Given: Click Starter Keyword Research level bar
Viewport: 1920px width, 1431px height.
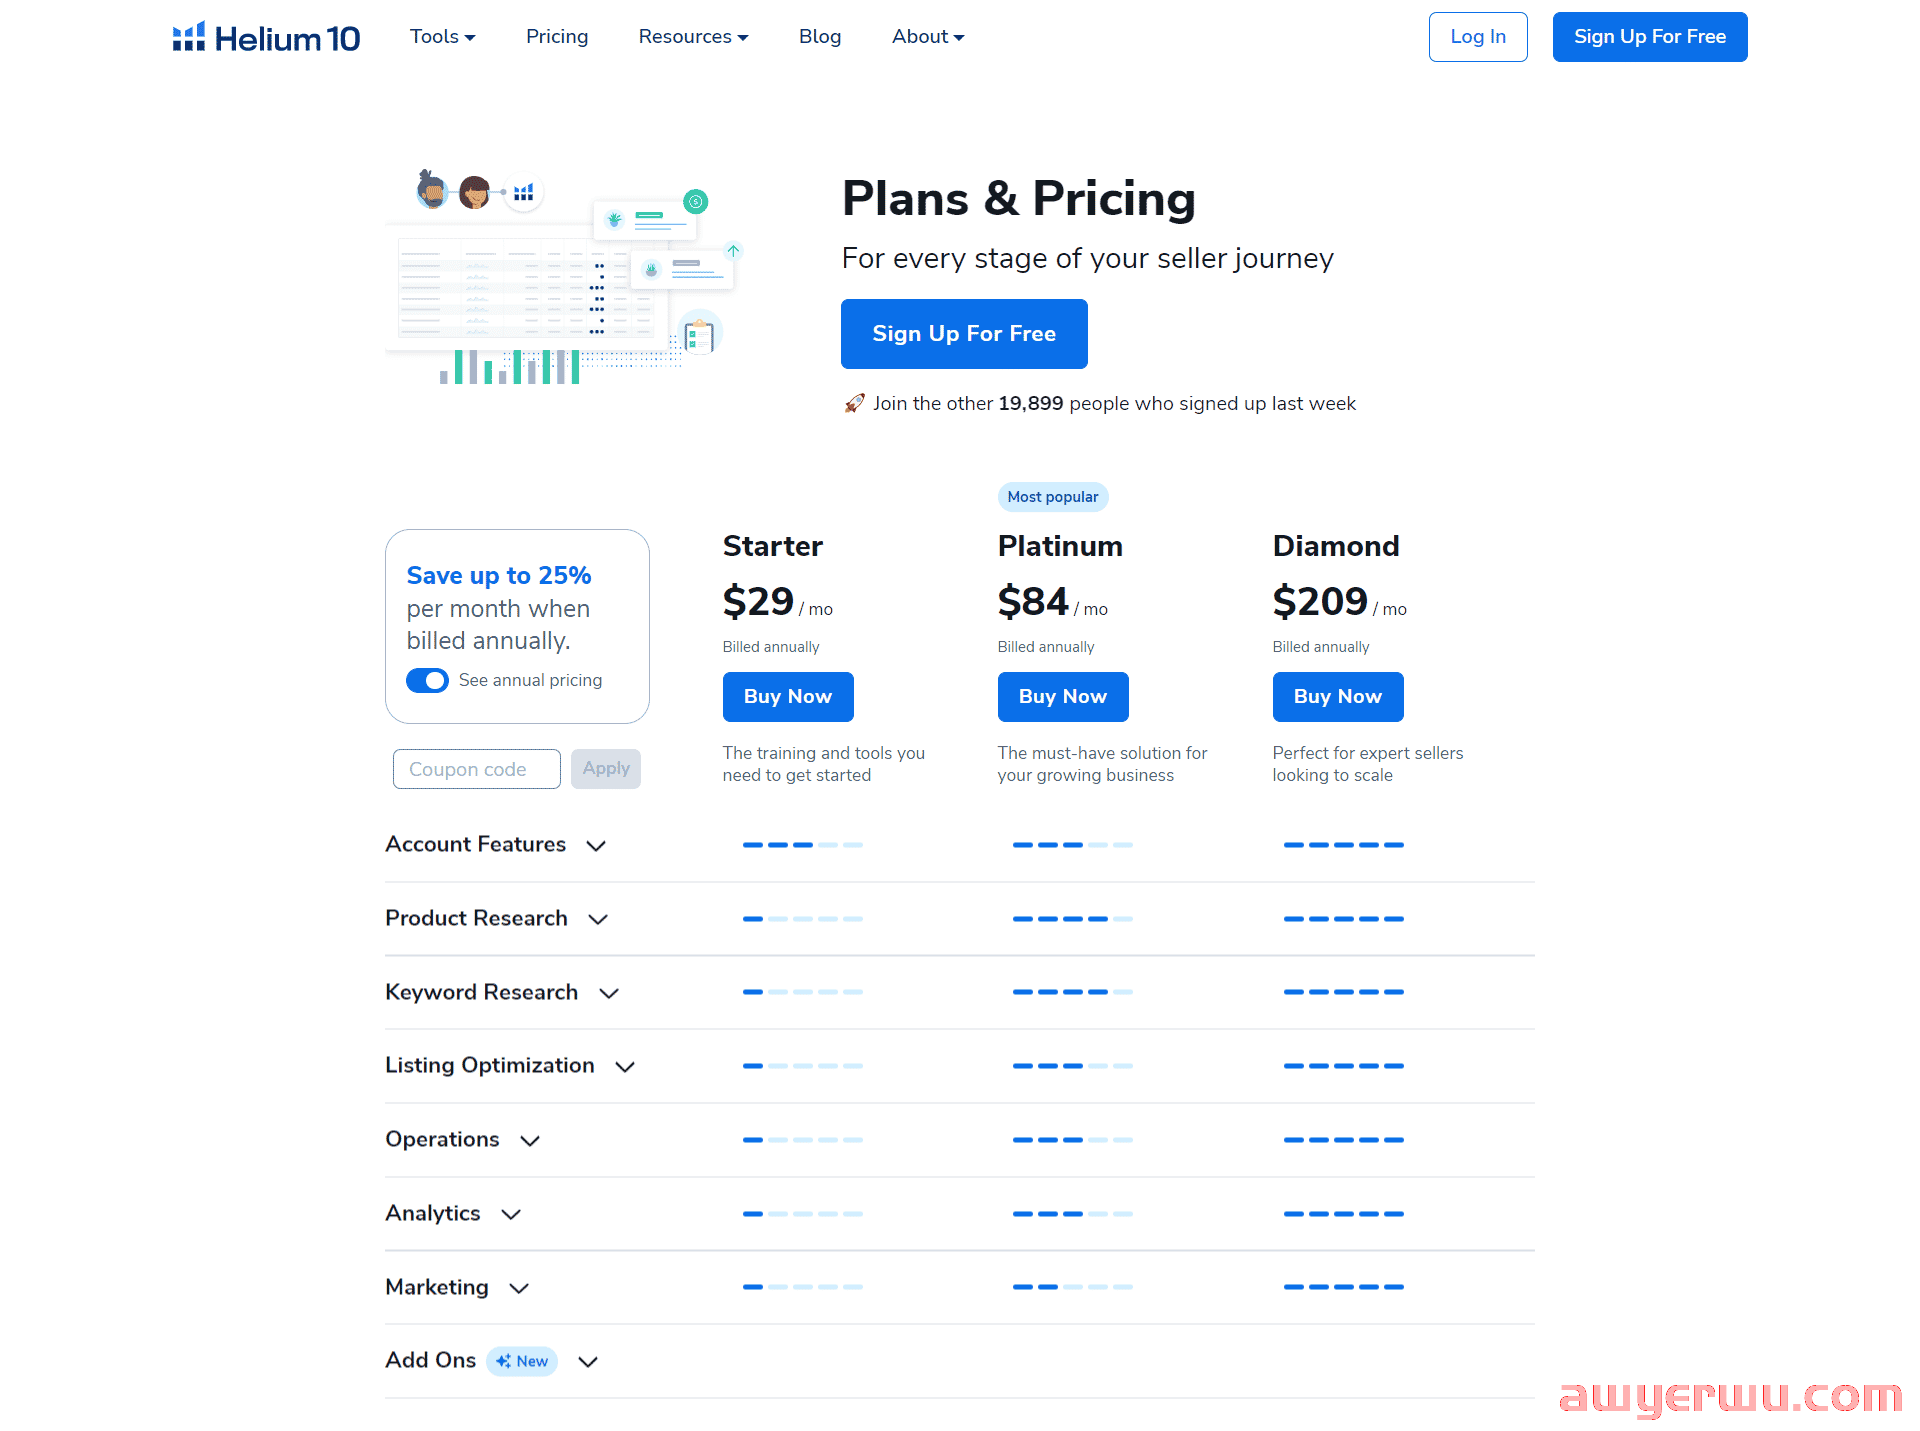Looking at the screenshot, I should [x=803, y=992].
